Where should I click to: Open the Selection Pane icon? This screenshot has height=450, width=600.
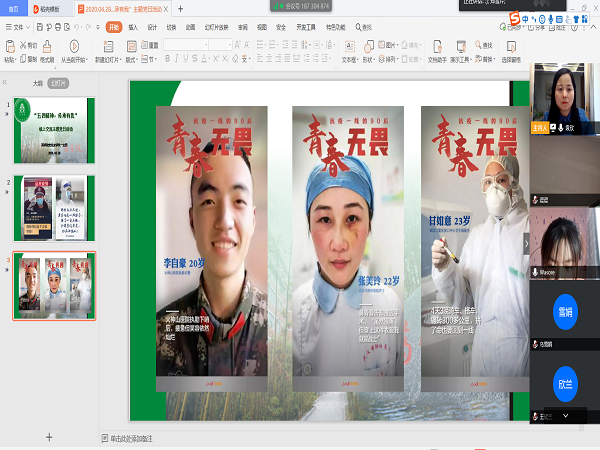point(511,46)
